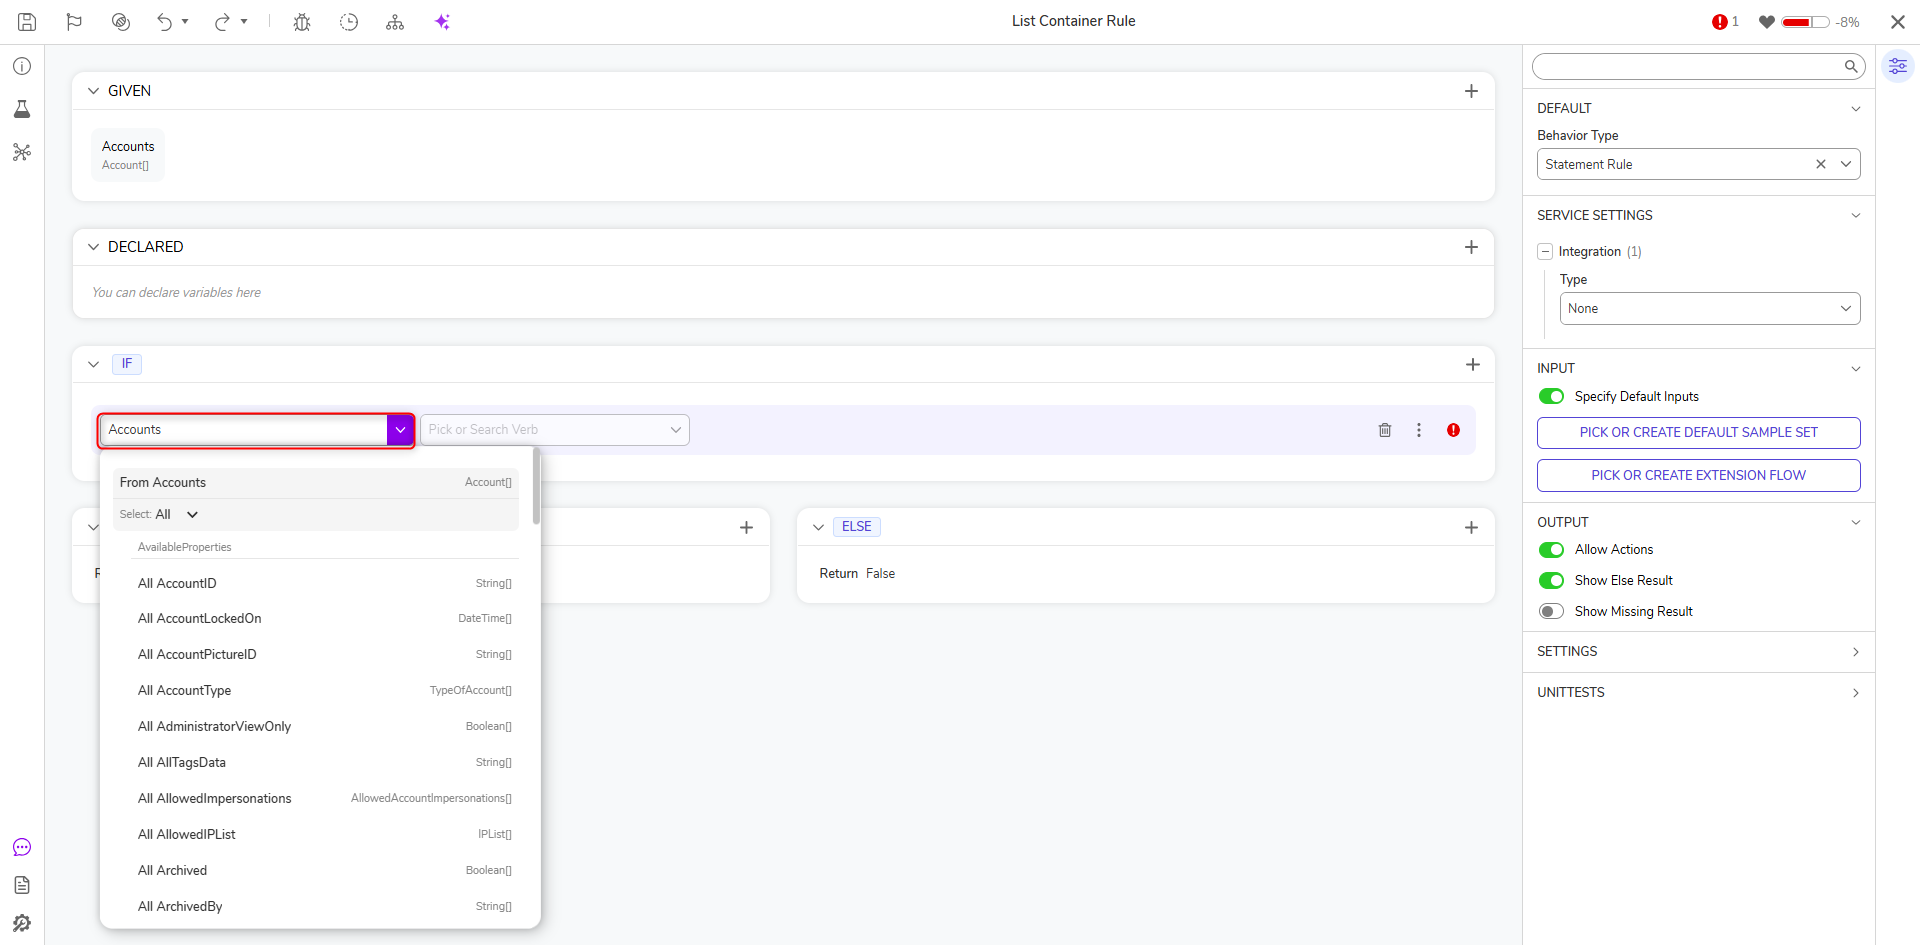This screenshot has width=1920, height=945.
Task: Open the flask test icon in sidebar
Action: [x=22, y=109]
